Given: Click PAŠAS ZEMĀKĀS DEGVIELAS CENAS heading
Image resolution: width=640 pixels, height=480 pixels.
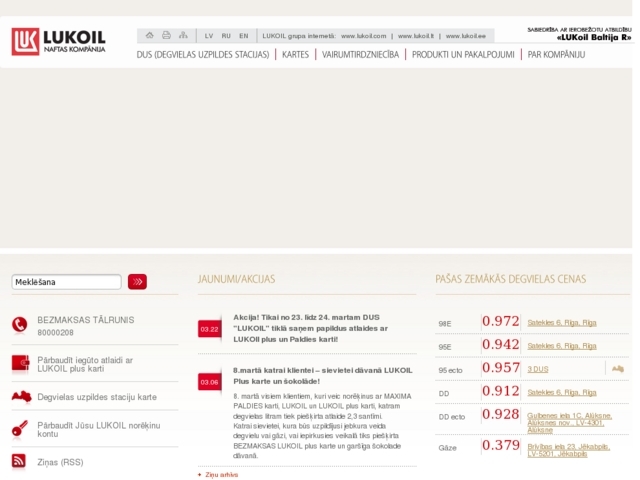Looking at the screenshot, I should coord(511,279).
